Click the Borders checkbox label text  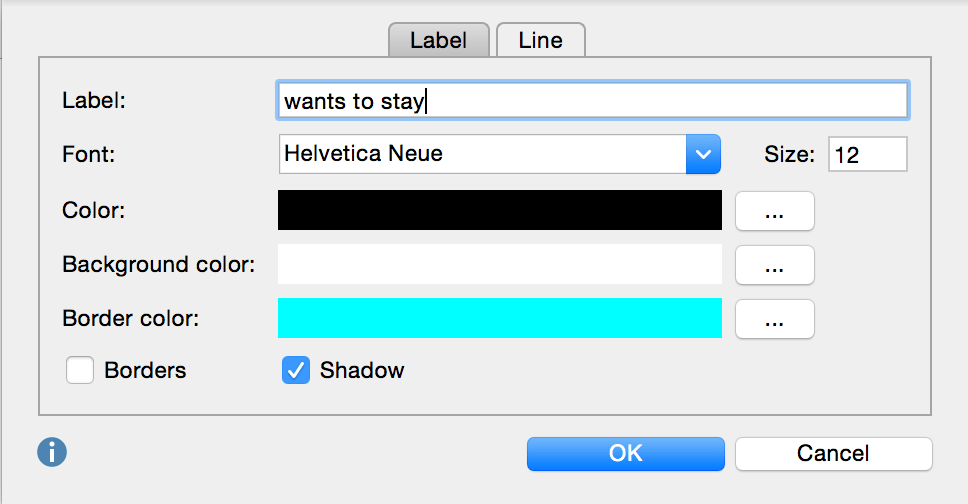[145, 370]
